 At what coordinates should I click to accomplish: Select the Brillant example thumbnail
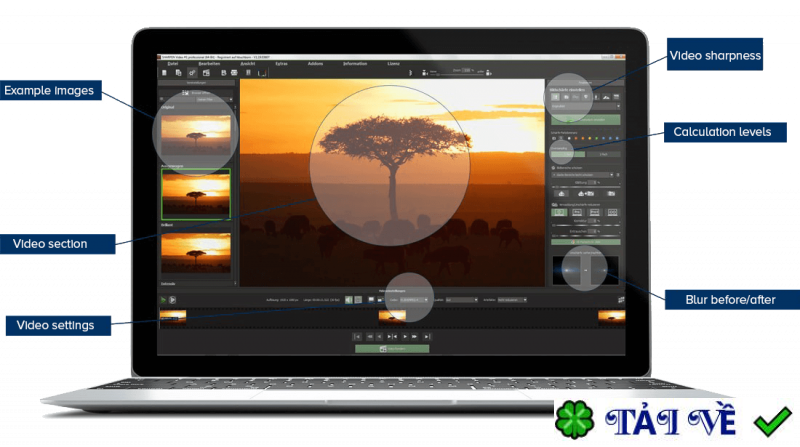196,253
